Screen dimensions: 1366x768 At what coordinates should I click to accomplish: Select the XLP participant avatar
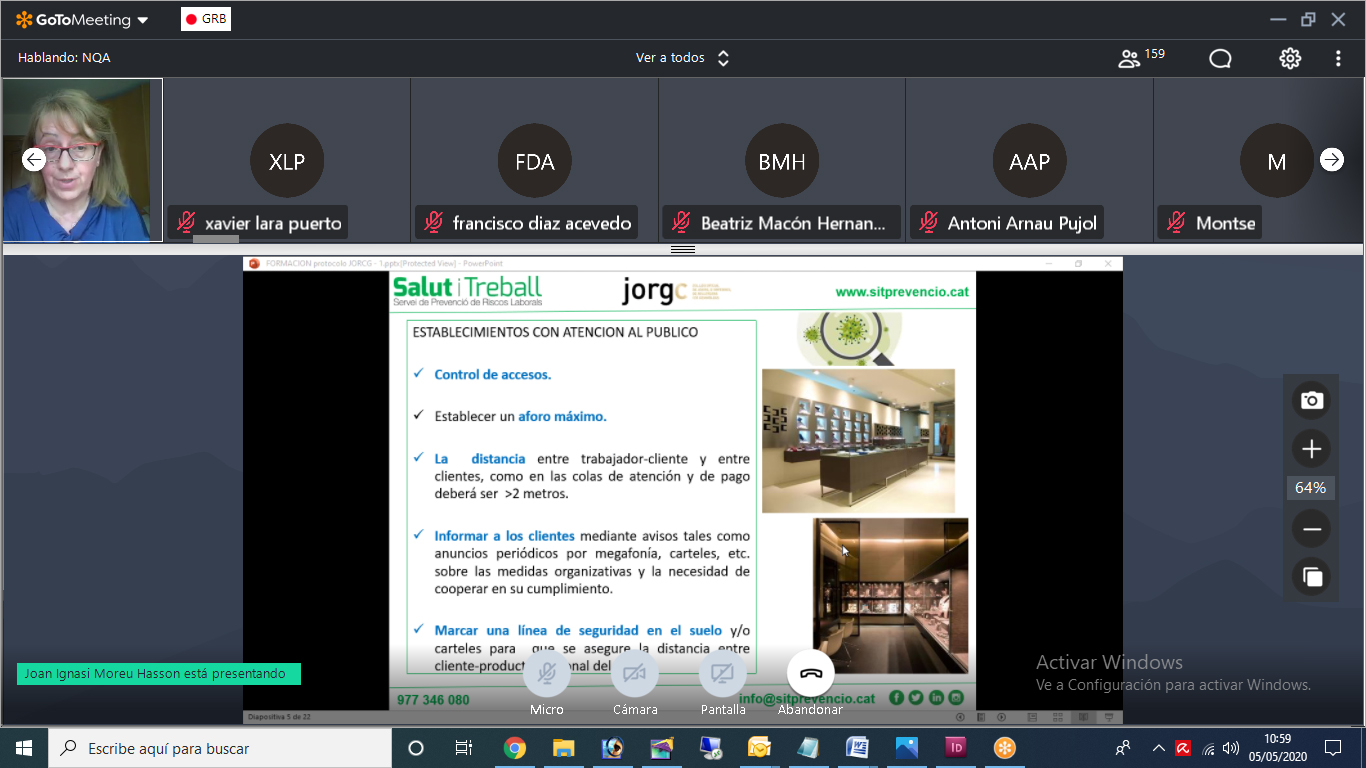pyautogui.click(x=287, y=161)
